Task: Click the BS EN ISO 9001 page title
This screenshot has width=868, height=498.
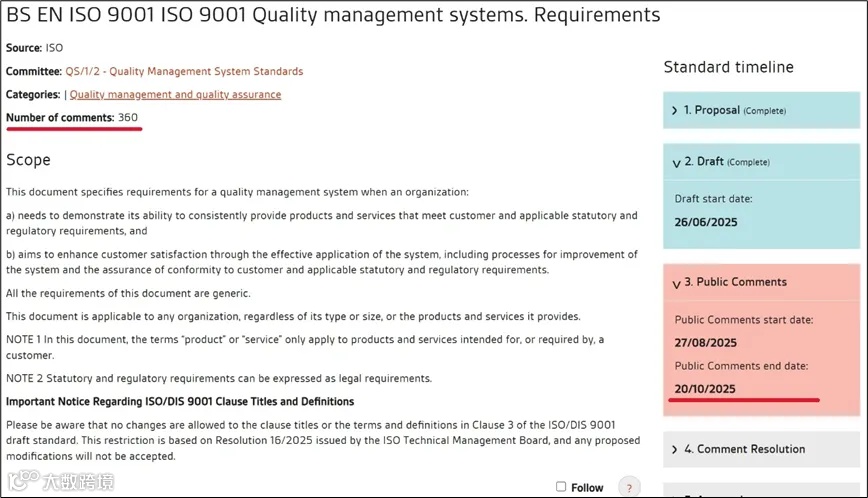Action: [x=333, y=15]
